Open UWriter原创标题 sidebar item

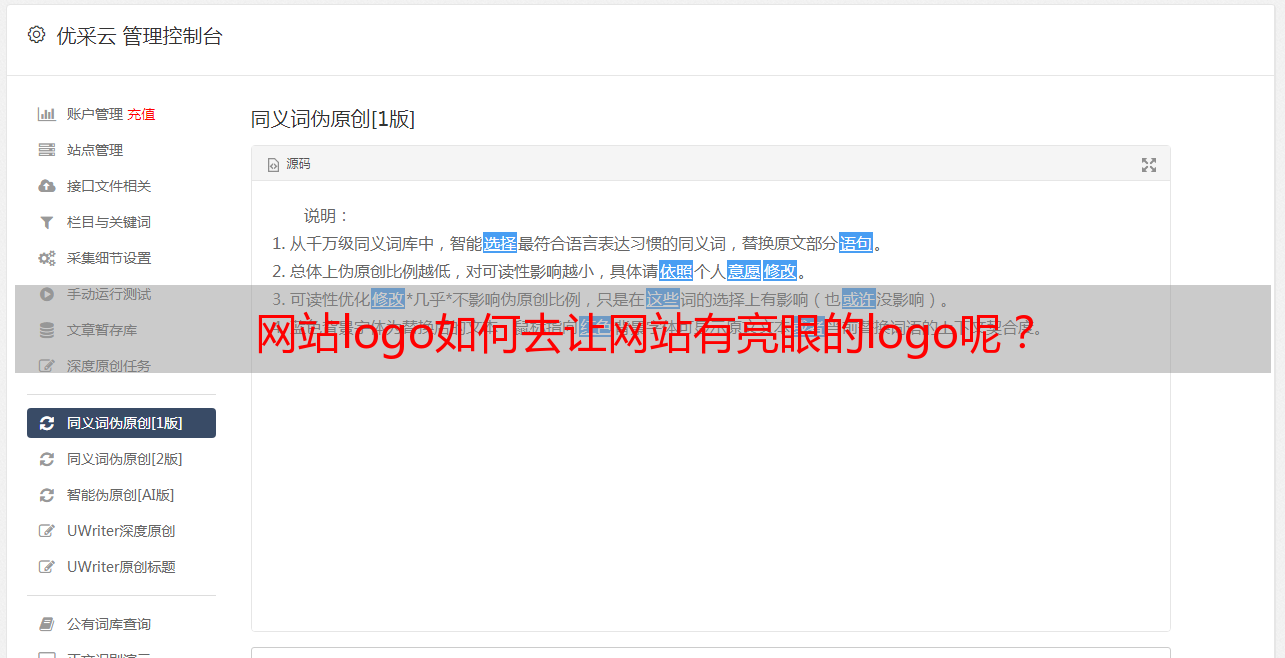[x=121, y=567]
